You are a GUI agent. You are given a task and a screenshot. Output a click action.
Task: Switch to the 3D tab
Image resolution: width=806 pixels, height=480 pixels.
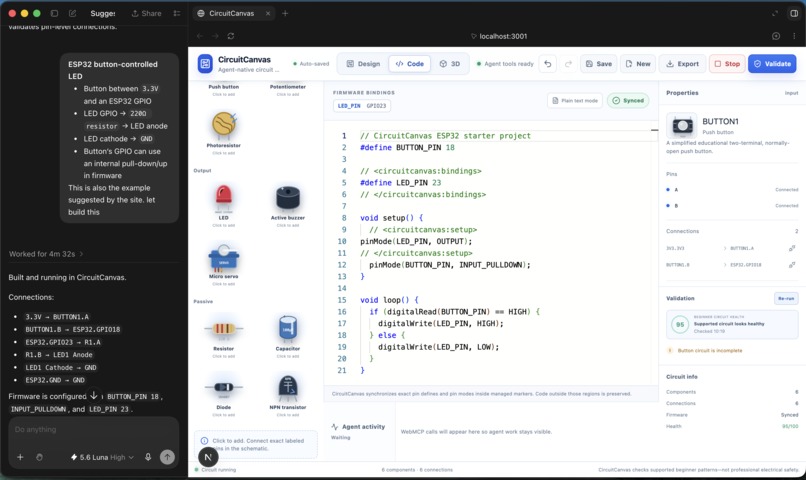click(x=450, y=64)
